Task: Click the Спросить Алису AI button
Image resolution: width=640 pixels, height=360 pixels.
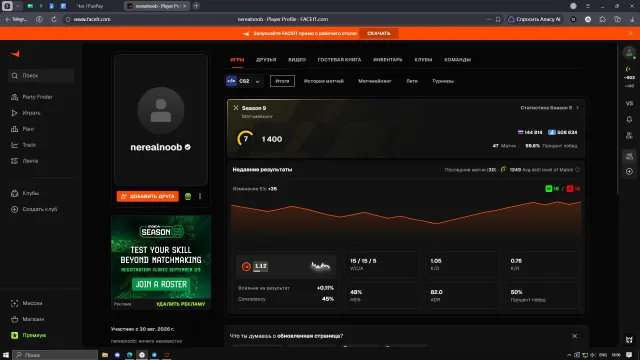Action: (534, 19)
